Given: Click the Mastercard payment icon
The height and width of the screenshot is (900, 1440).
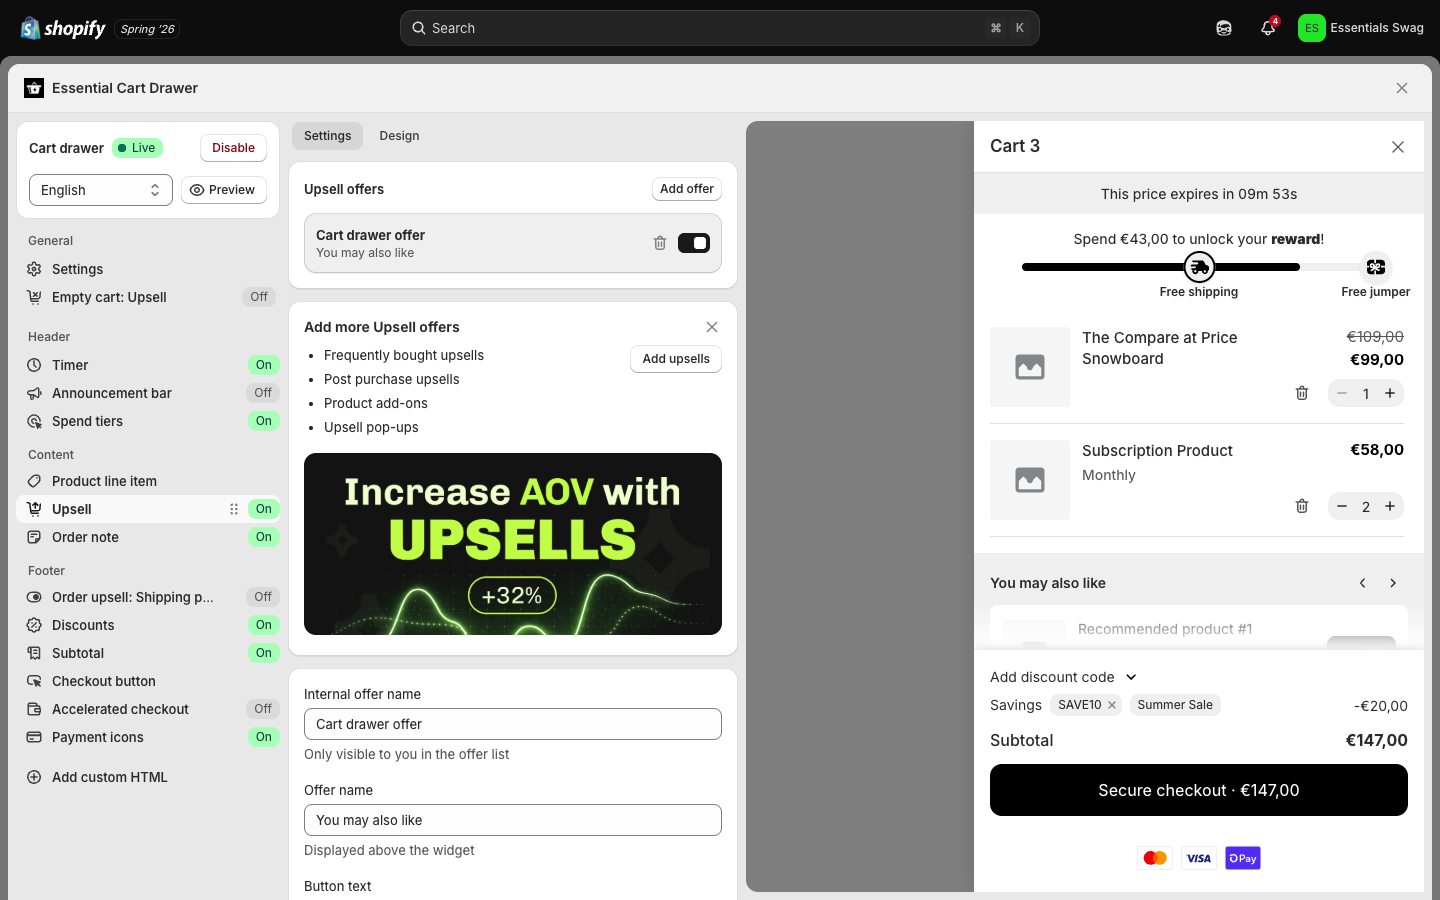Looking at the screenshot, I should point(1155,858).
